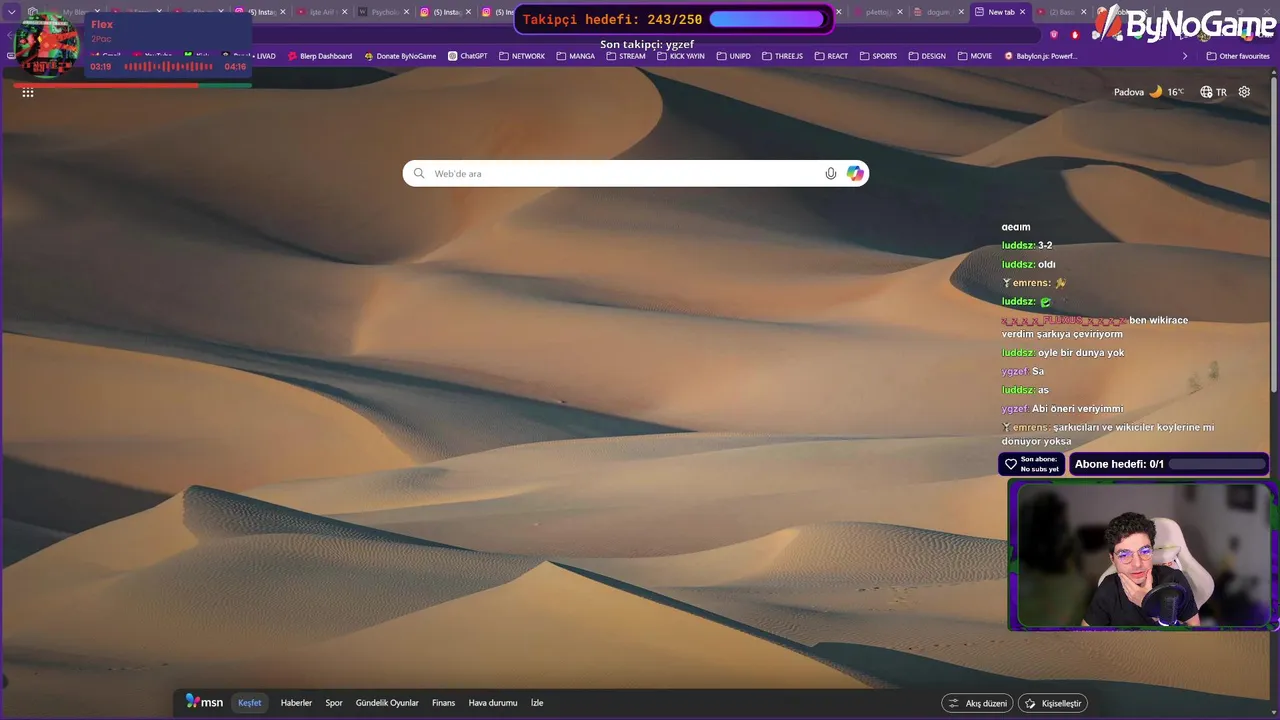Click the Son abone heart widget

pos(1031,464)
